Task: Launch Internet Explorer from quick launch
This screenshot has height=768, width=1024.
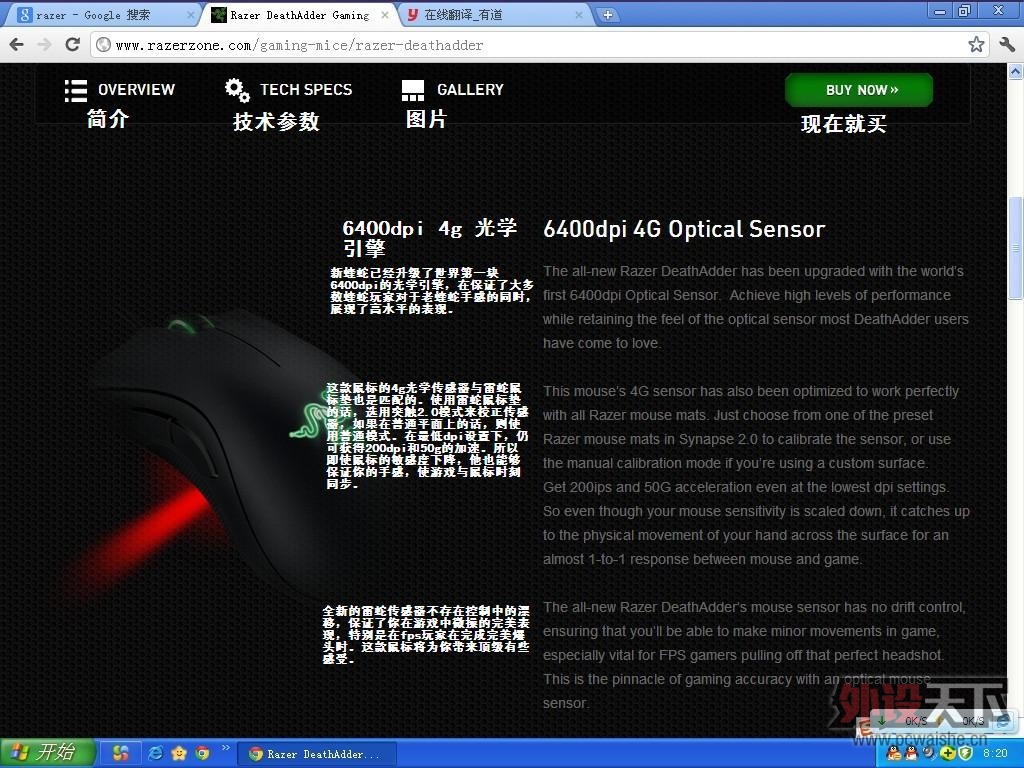Action: tap(155, 754)
